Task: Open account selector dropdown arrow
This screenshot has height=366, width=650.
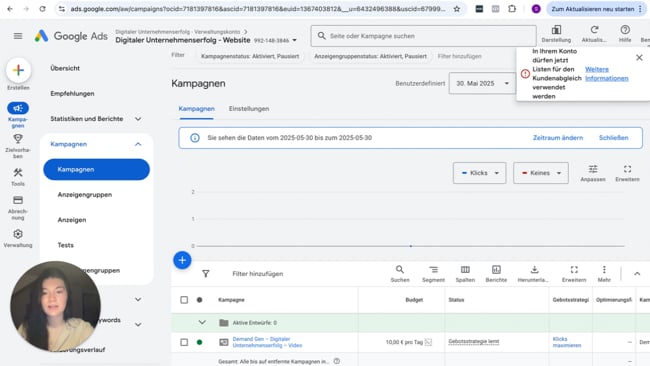Action: (x=294, y=40)
